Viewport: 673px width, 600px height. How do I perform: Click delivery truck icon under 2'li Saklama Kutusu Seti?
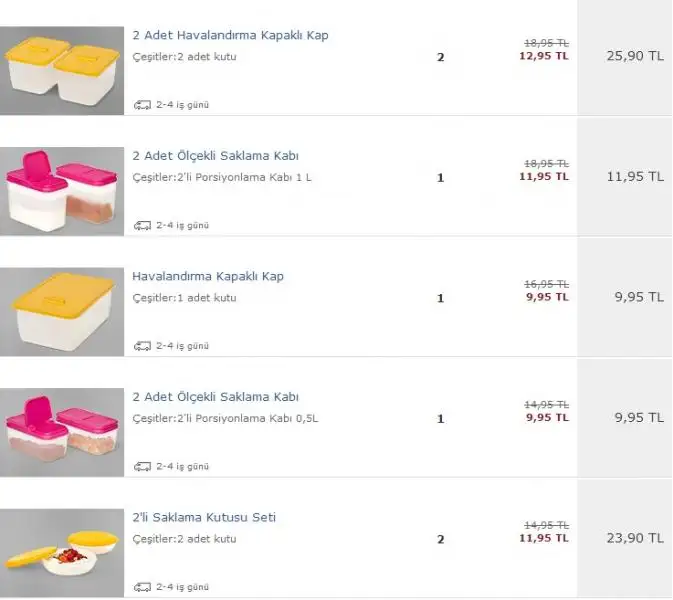tap(142, 587)
